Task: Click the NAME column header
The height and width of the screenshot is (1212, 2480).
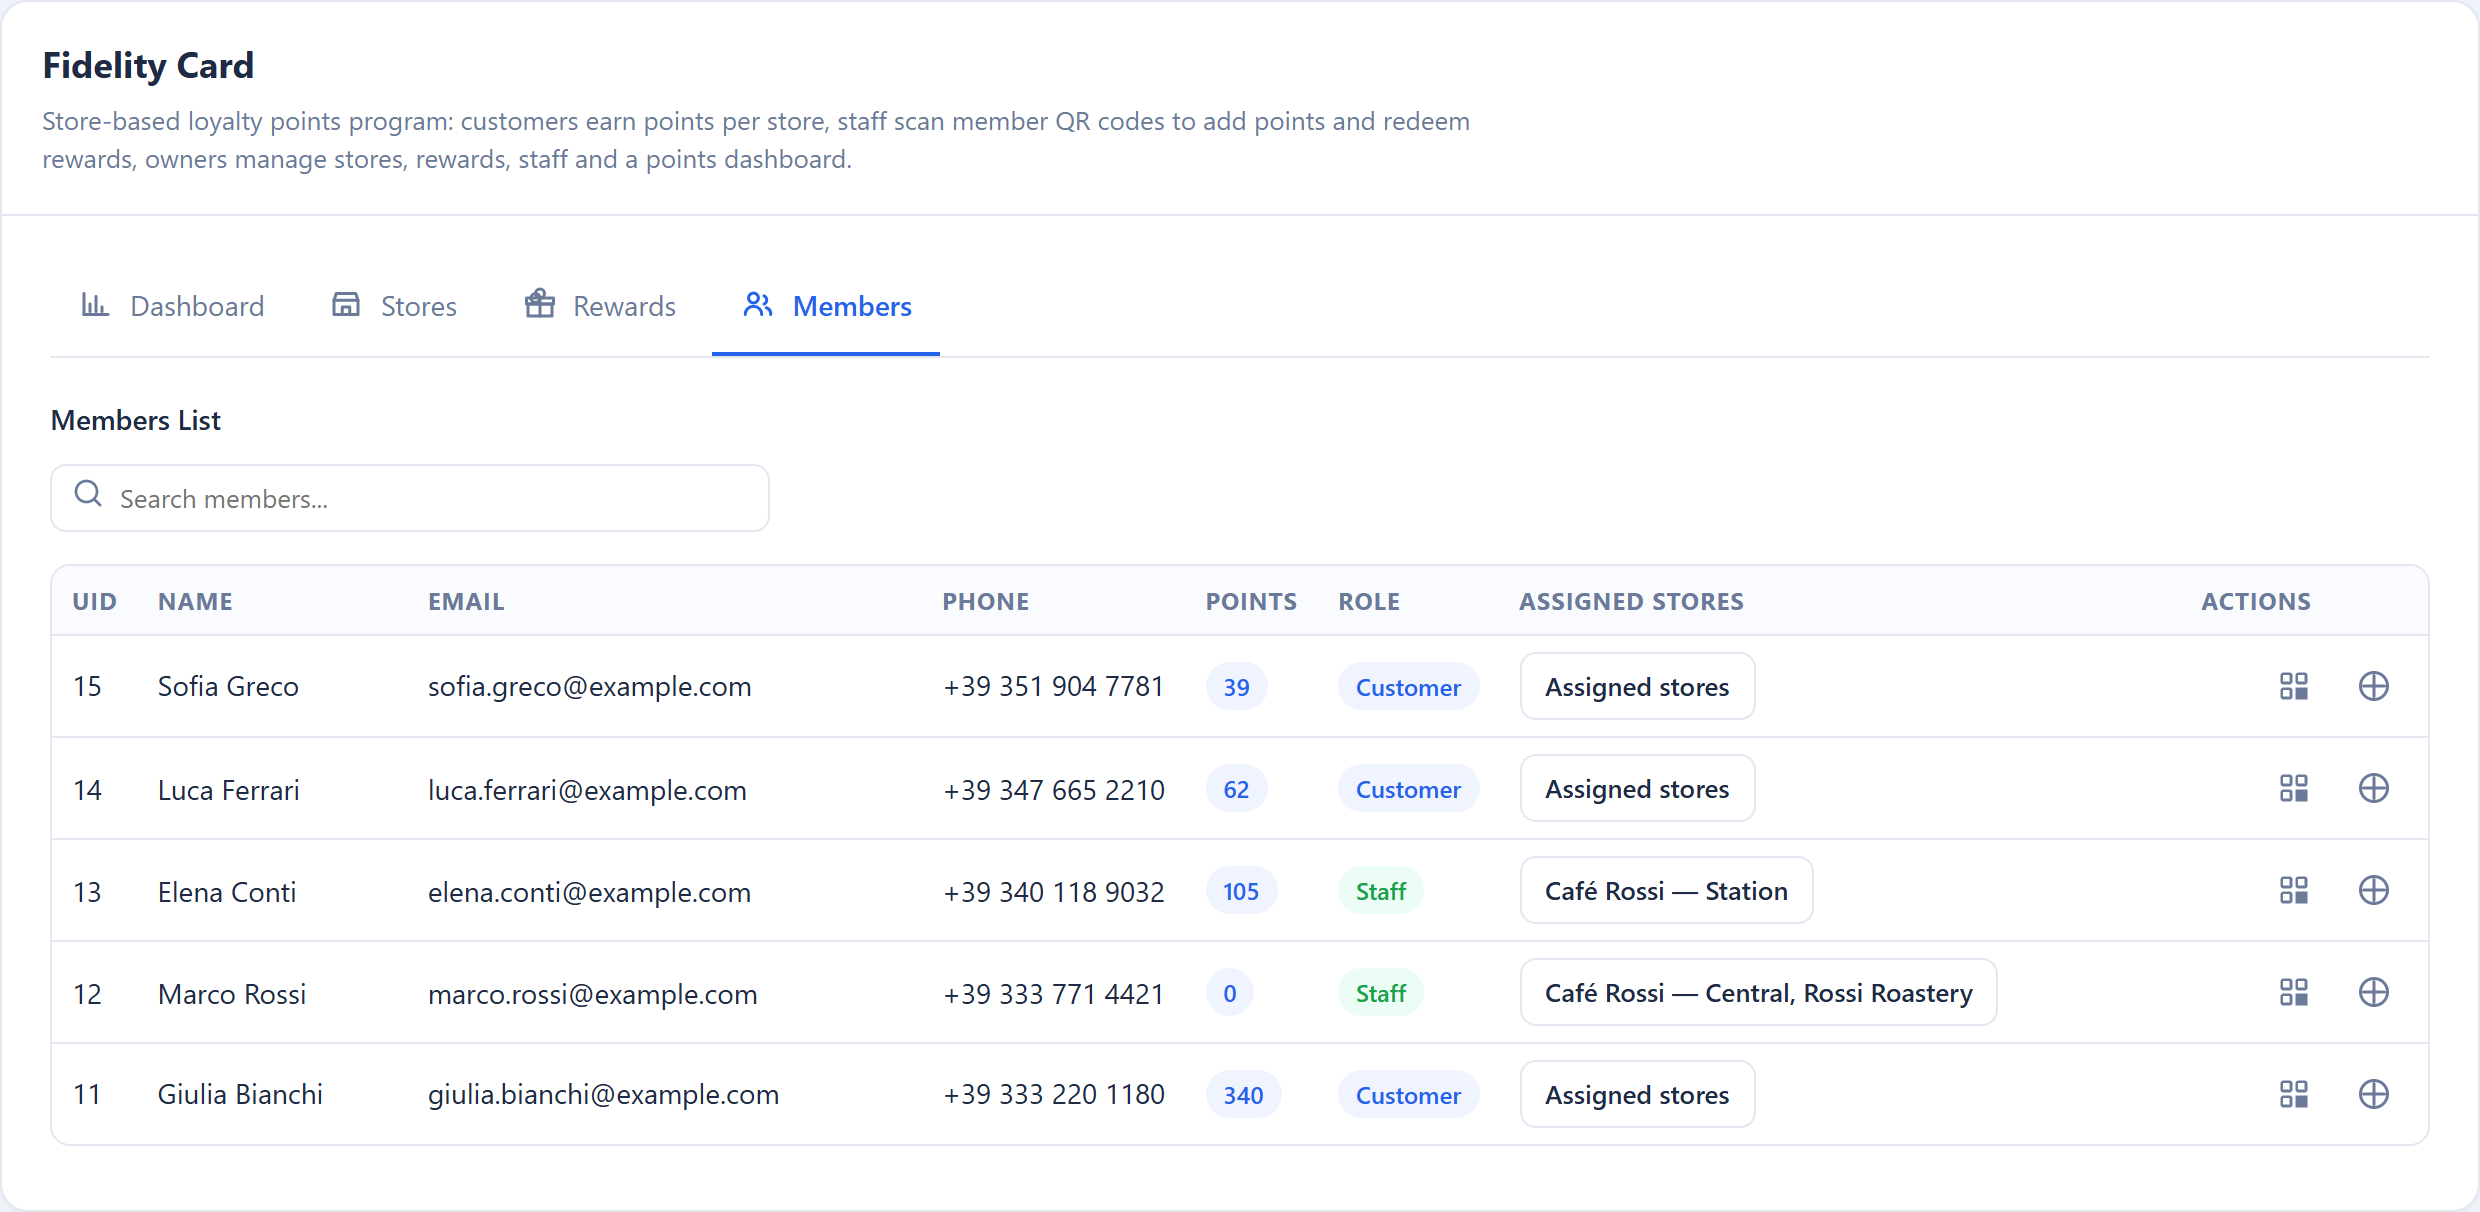Action: pyautogui.click(x=195, y=601)
